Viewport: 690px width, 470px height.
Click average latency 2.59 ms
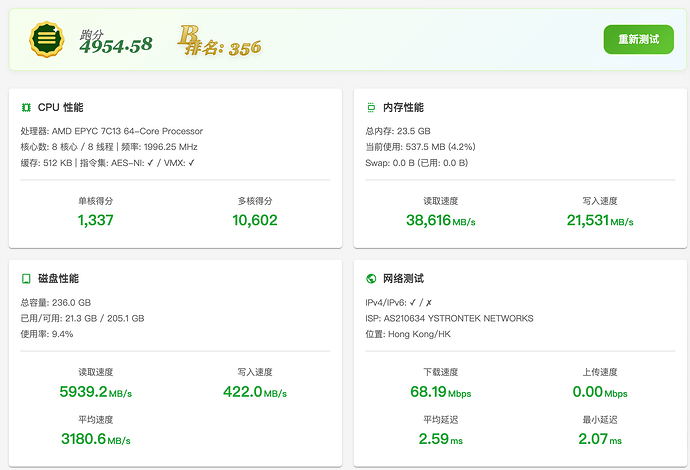(x=440, y=439)
